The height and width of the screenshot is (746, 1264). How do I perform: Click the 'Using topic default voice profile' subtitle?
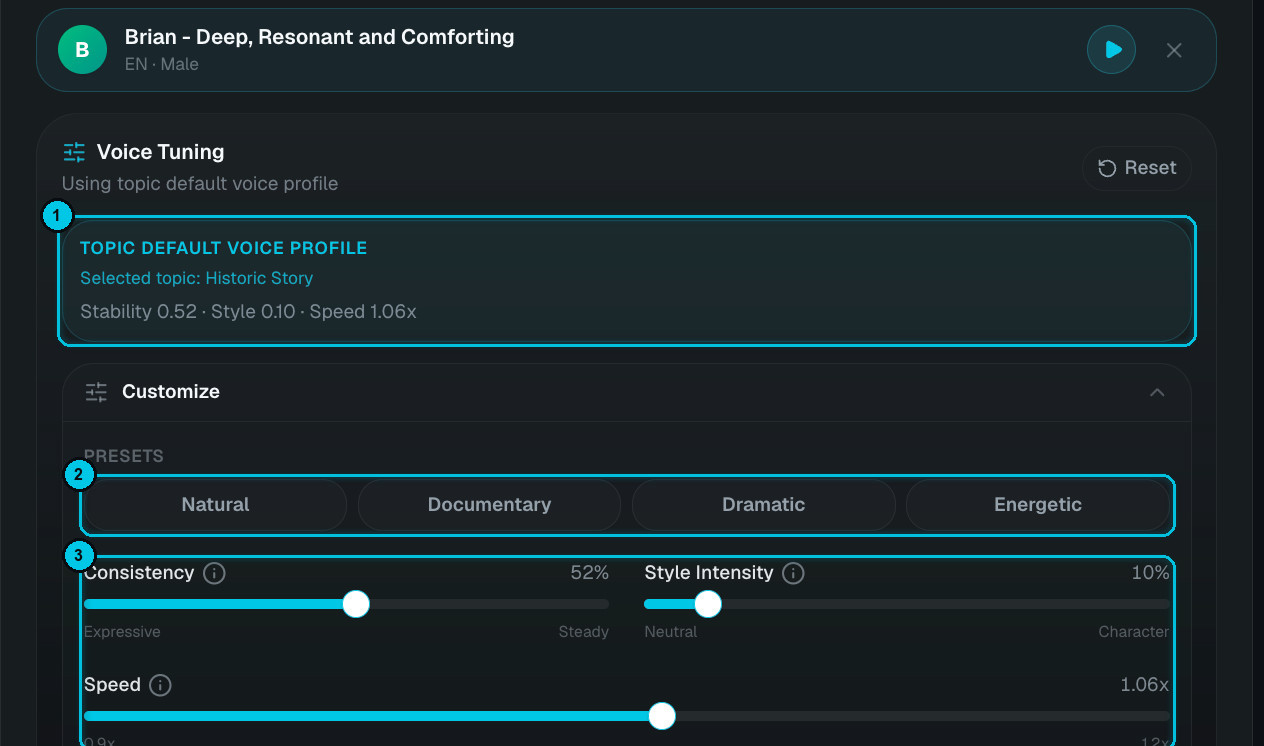coord(200,184)
